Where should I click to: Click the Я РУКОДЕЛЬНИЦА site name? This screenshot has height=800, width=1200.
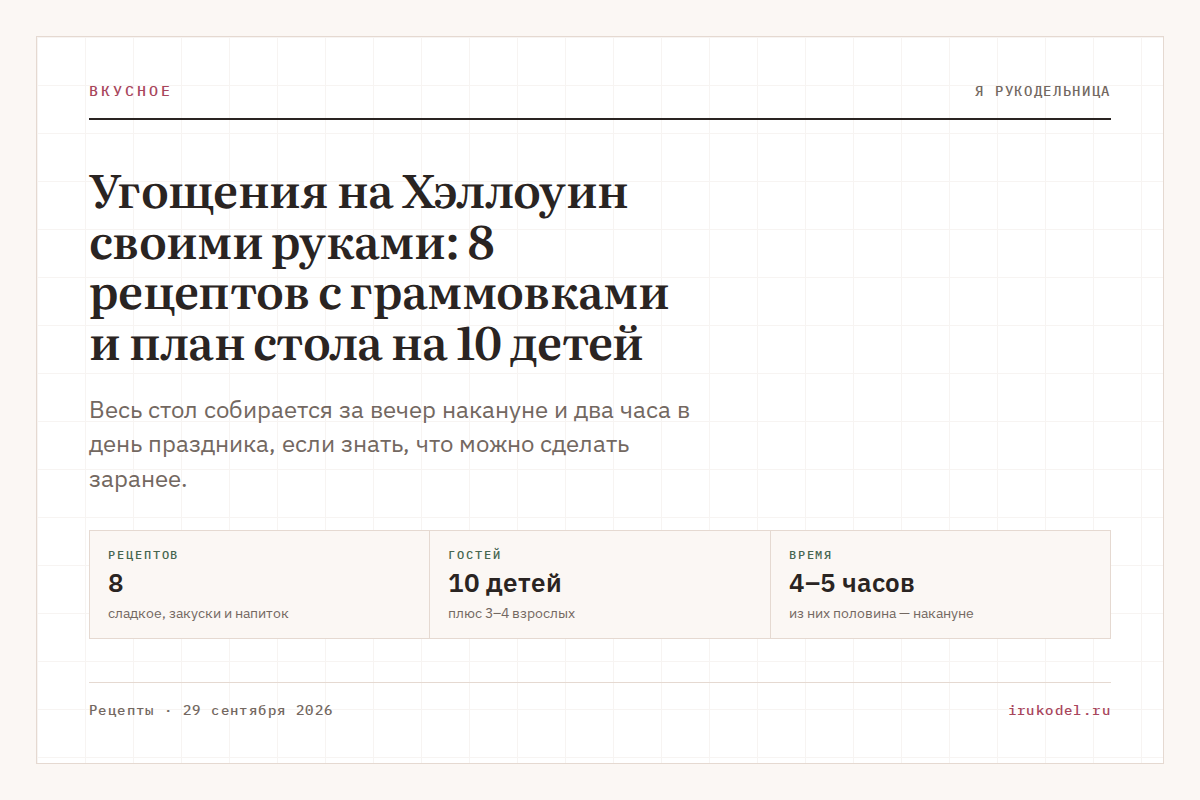[x=1042, y=91]
